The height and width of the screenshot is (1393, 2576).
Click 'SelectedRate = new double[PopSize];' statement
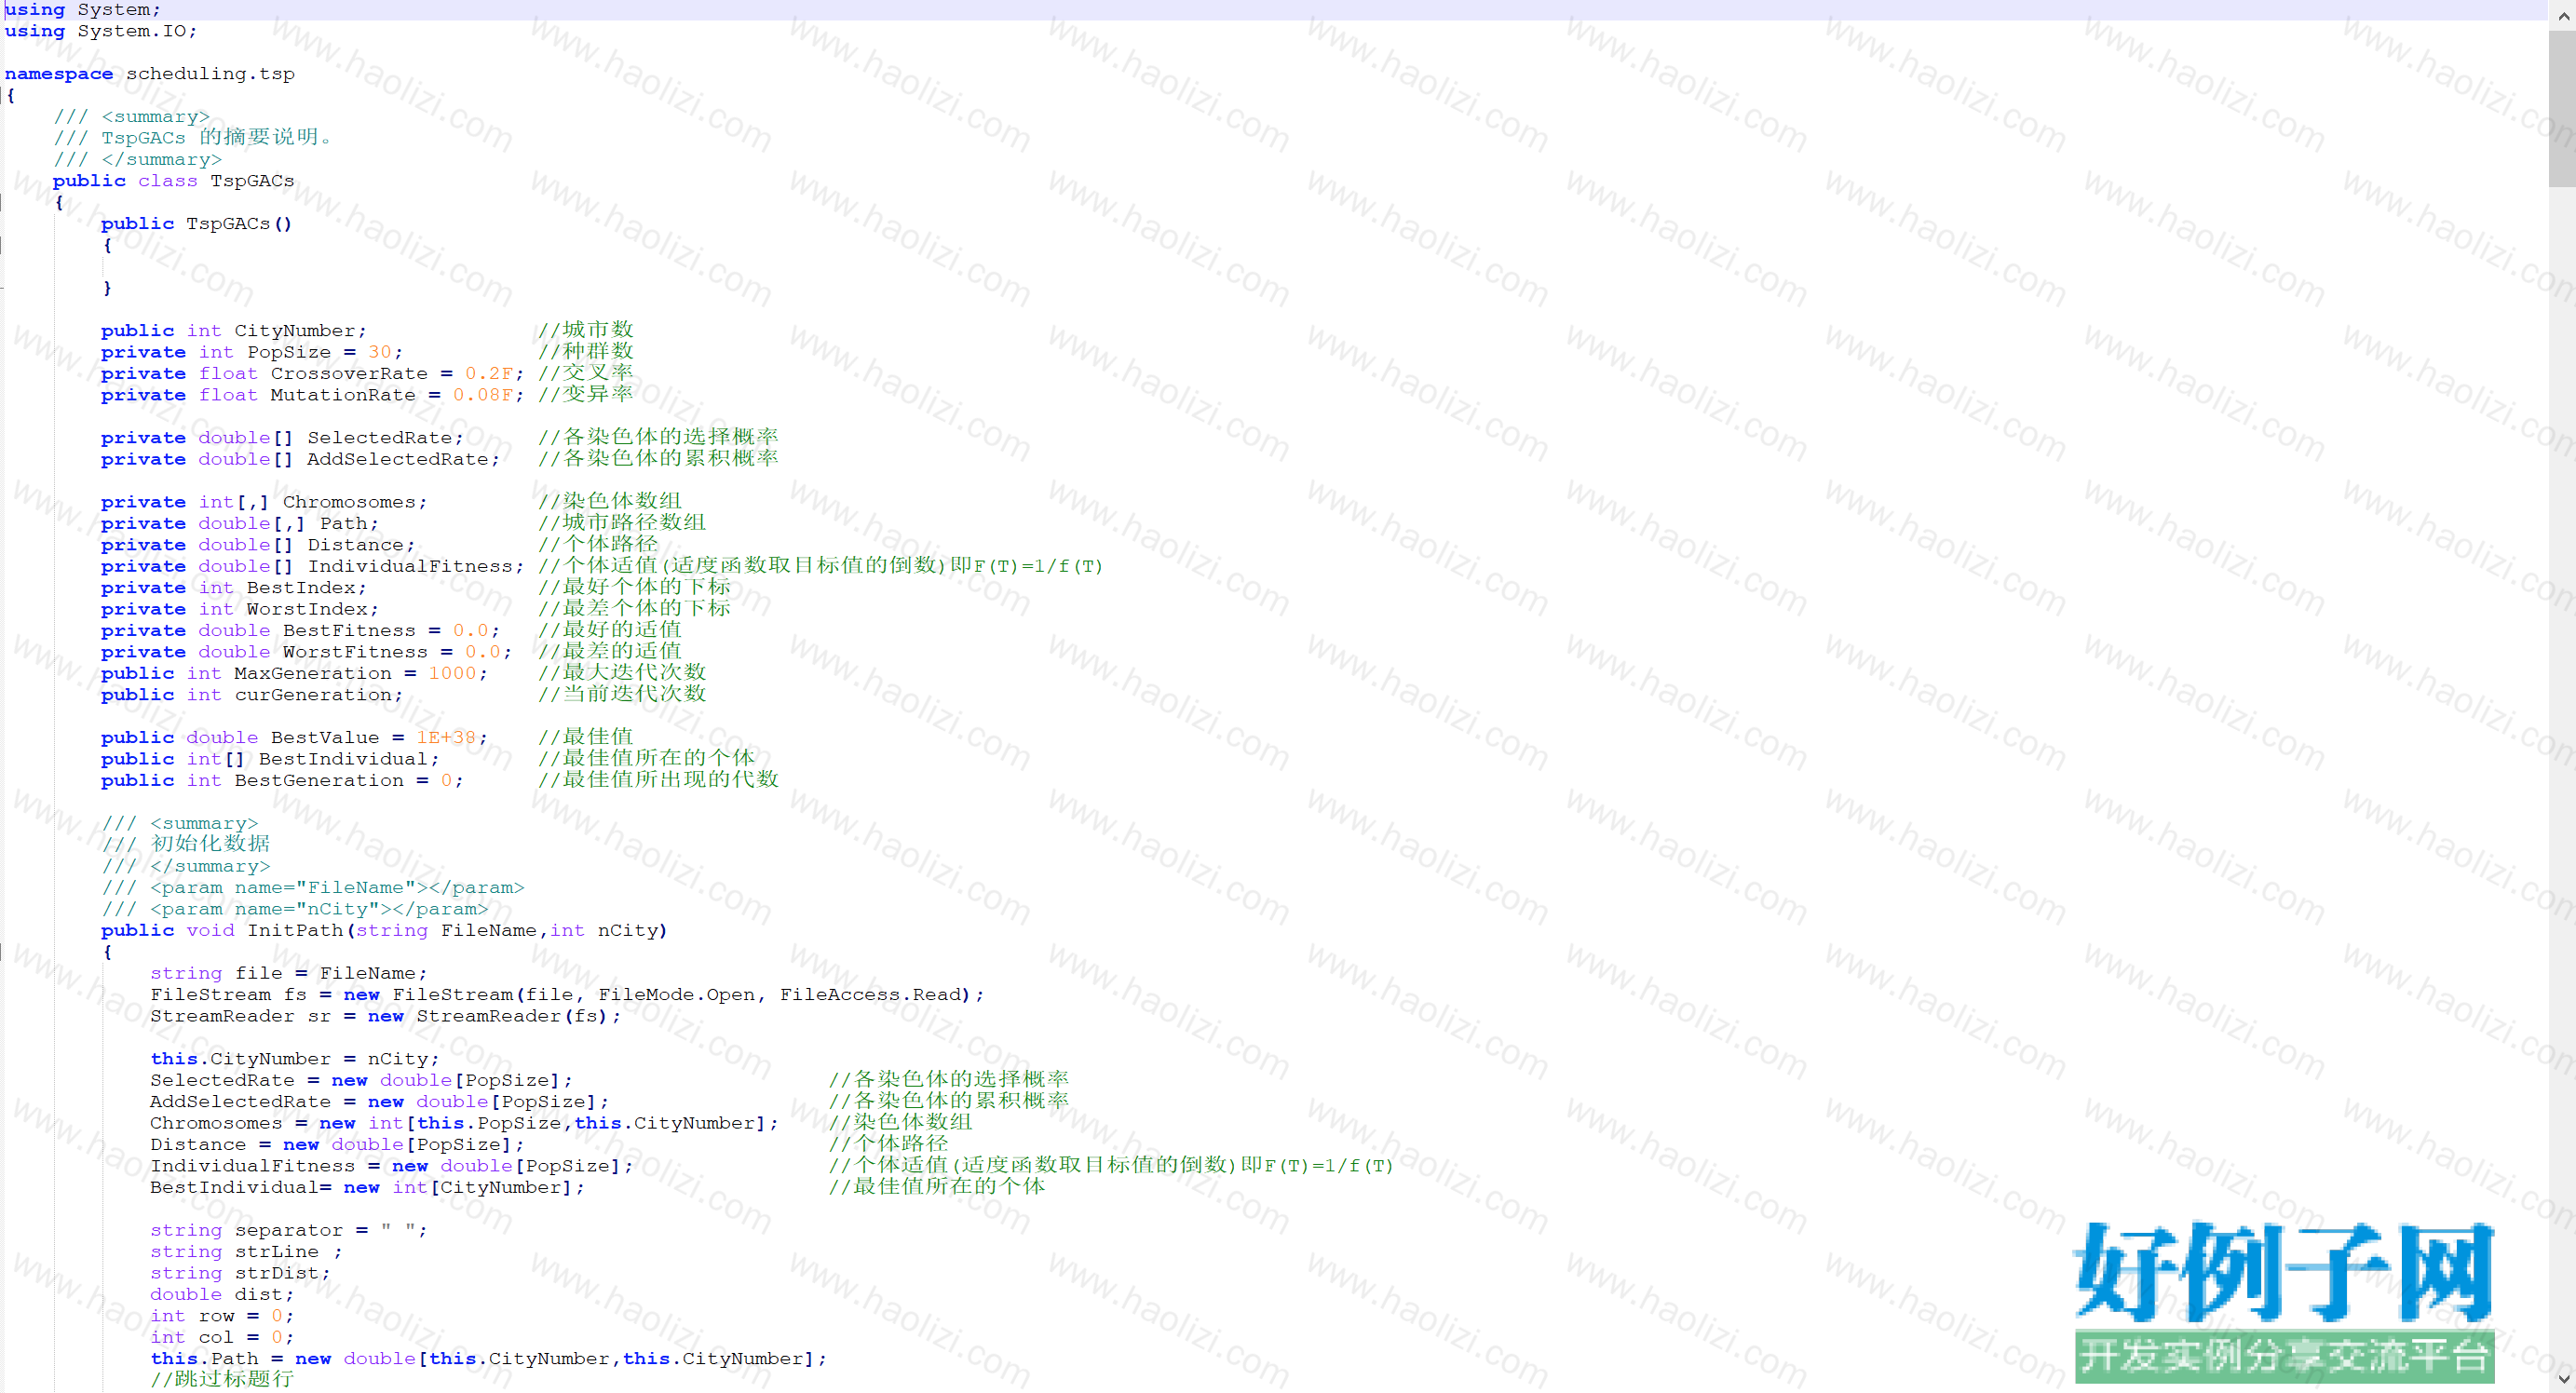point(361,1081)
